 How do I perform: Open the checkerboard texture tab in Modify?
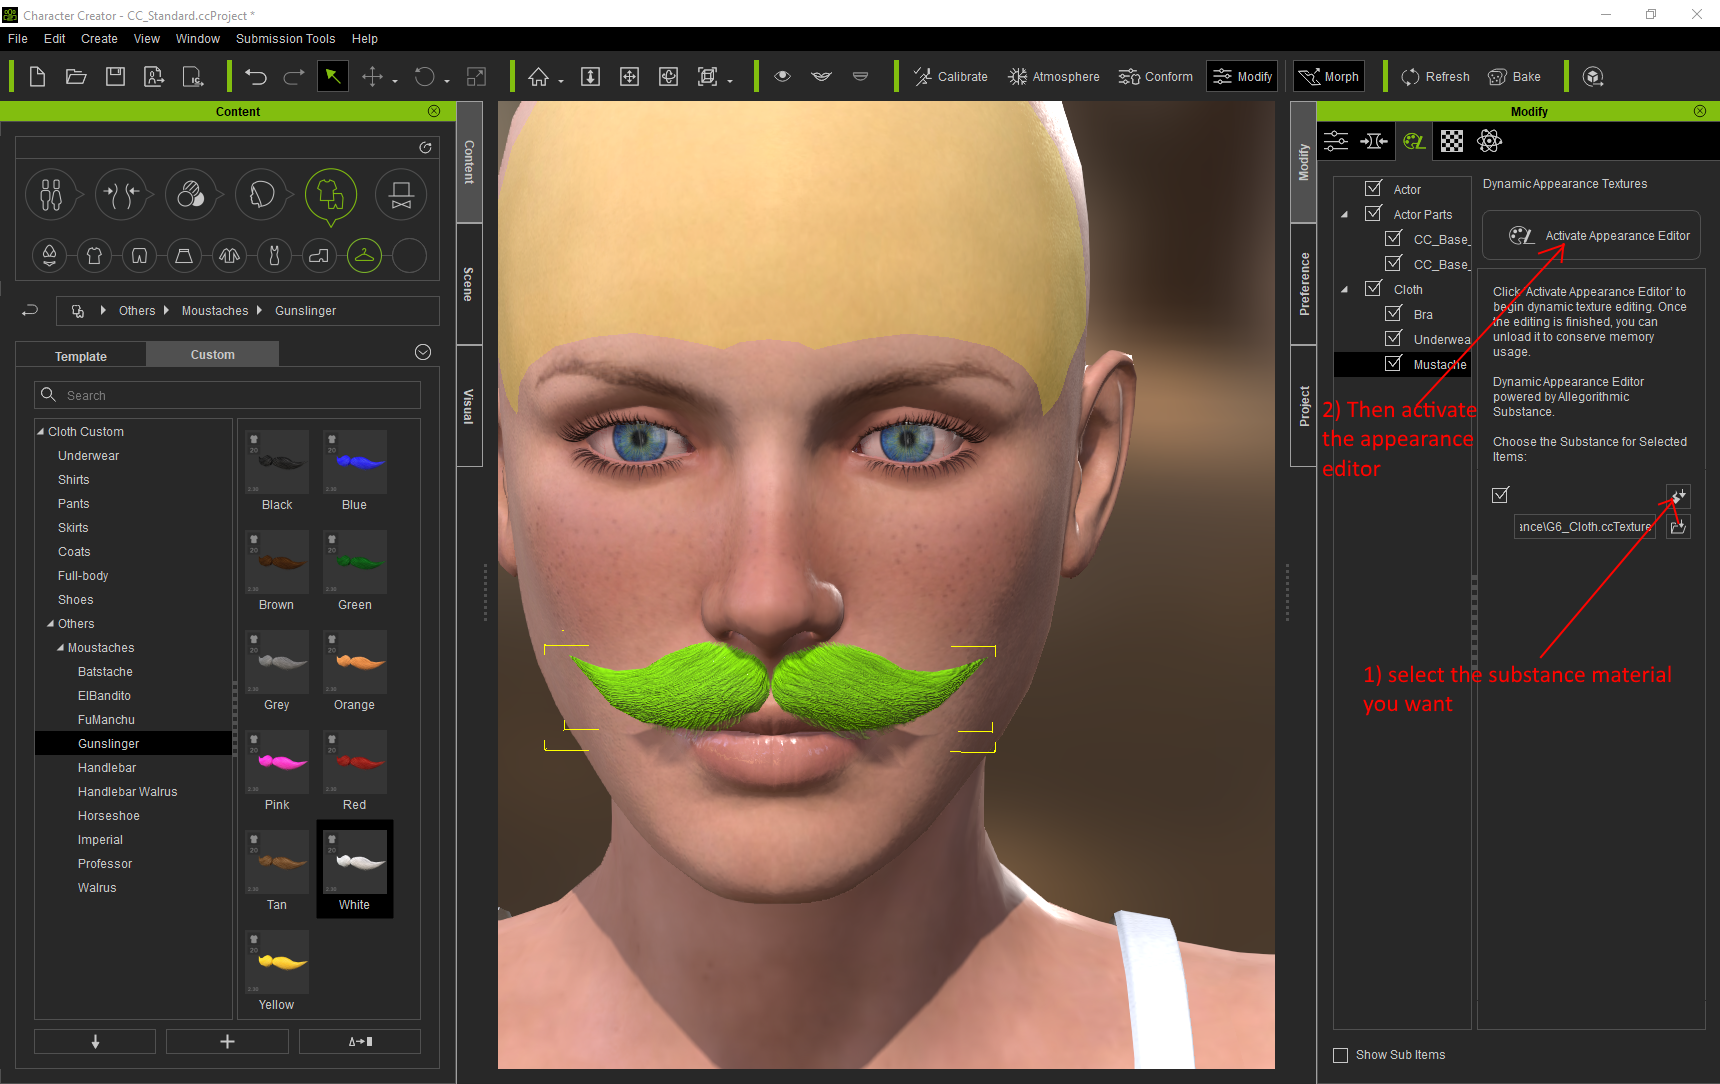click(x=1452, y=141)
